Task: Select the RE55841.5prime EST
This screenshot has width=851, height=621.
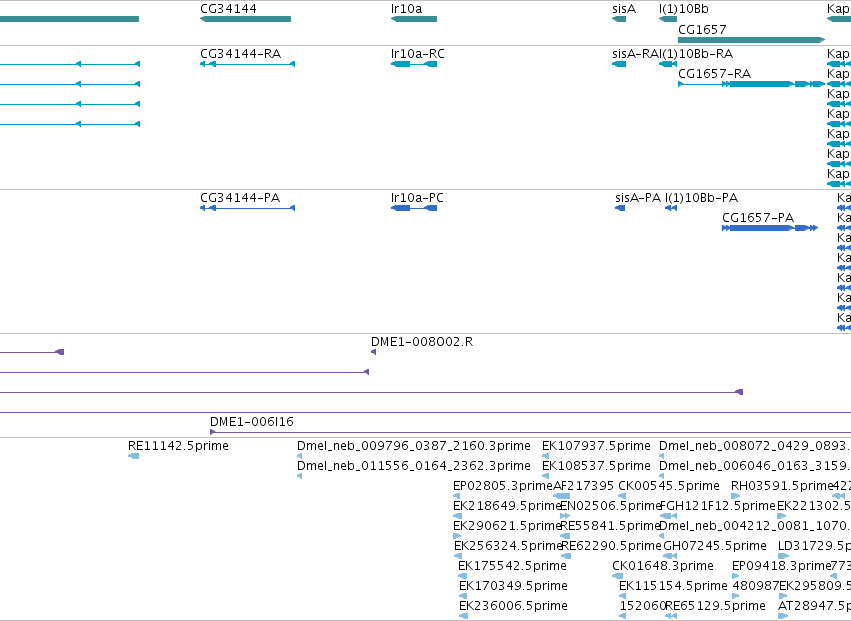Action: click(565, 536)
